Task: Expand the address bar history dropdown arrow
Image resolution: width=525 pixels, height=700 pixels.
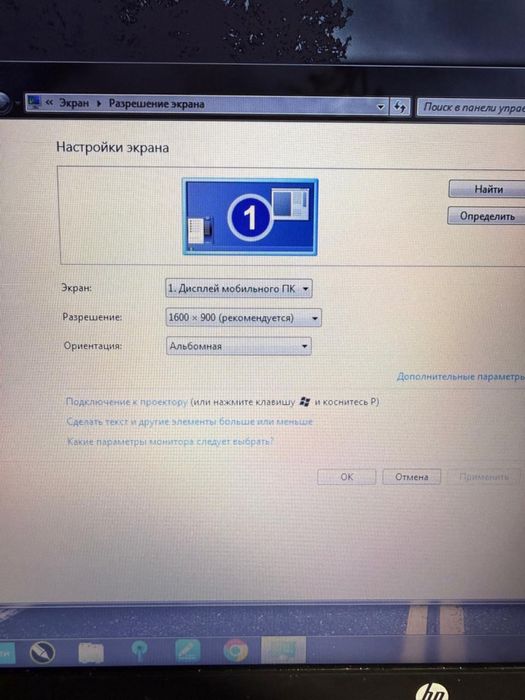Action: coord(381,107)
